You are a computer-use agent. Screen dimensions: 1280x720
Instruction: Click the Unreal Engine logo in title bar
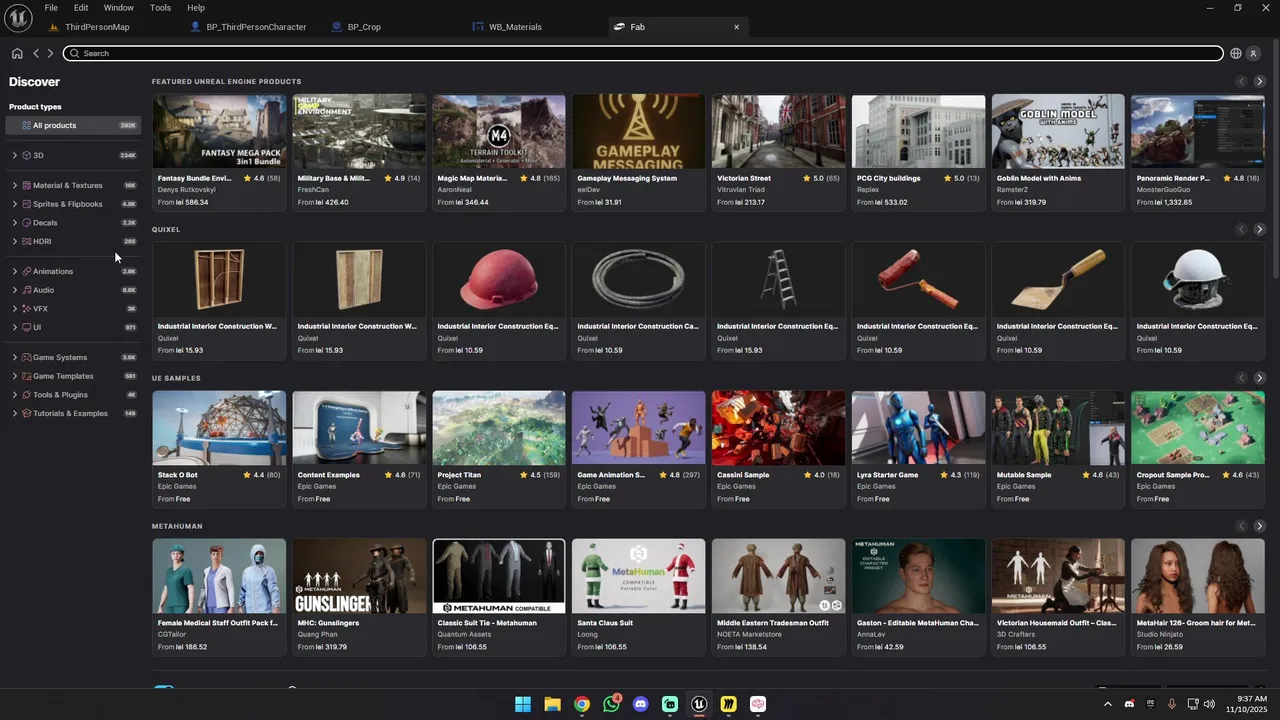point(18,18)
